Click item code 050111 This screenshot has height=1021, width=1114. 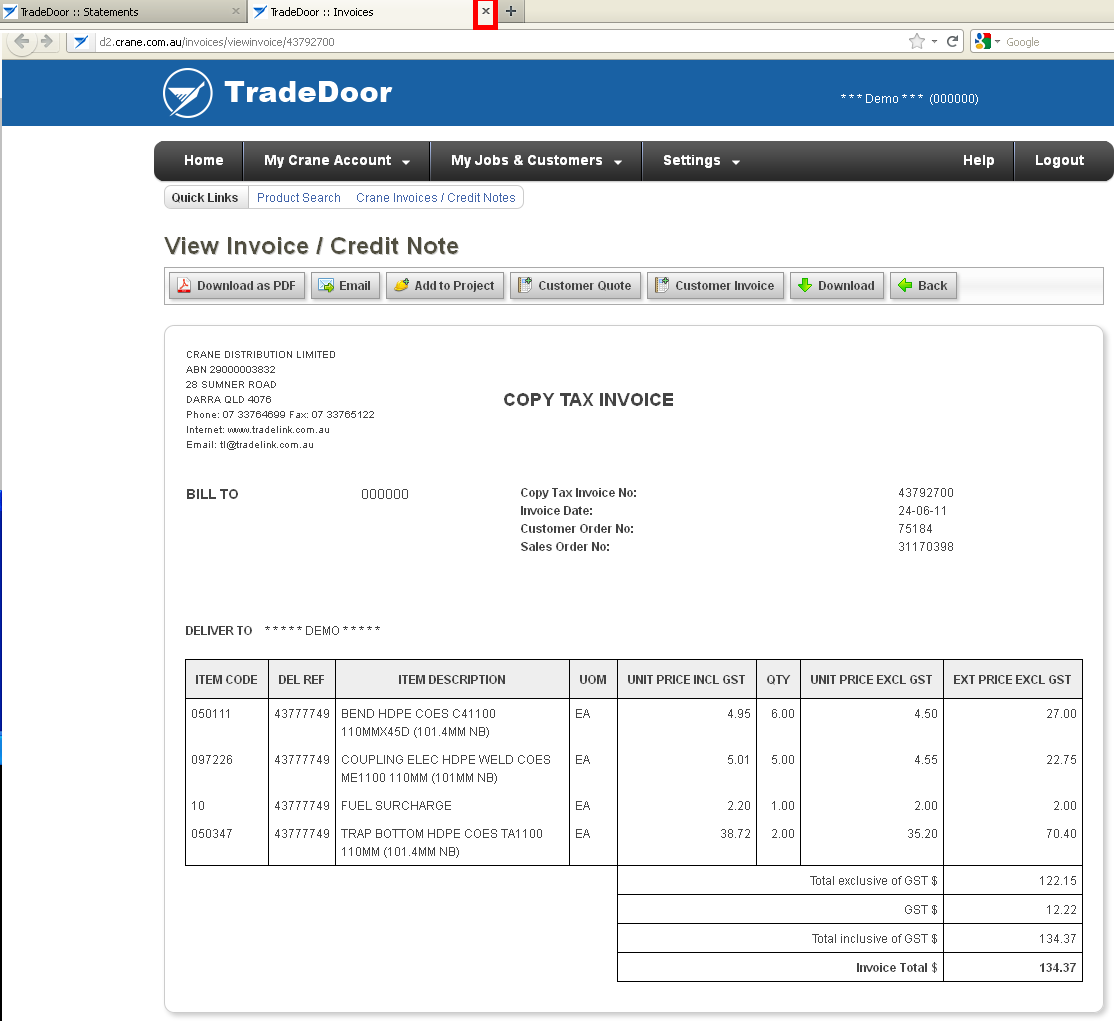[211, 714]
